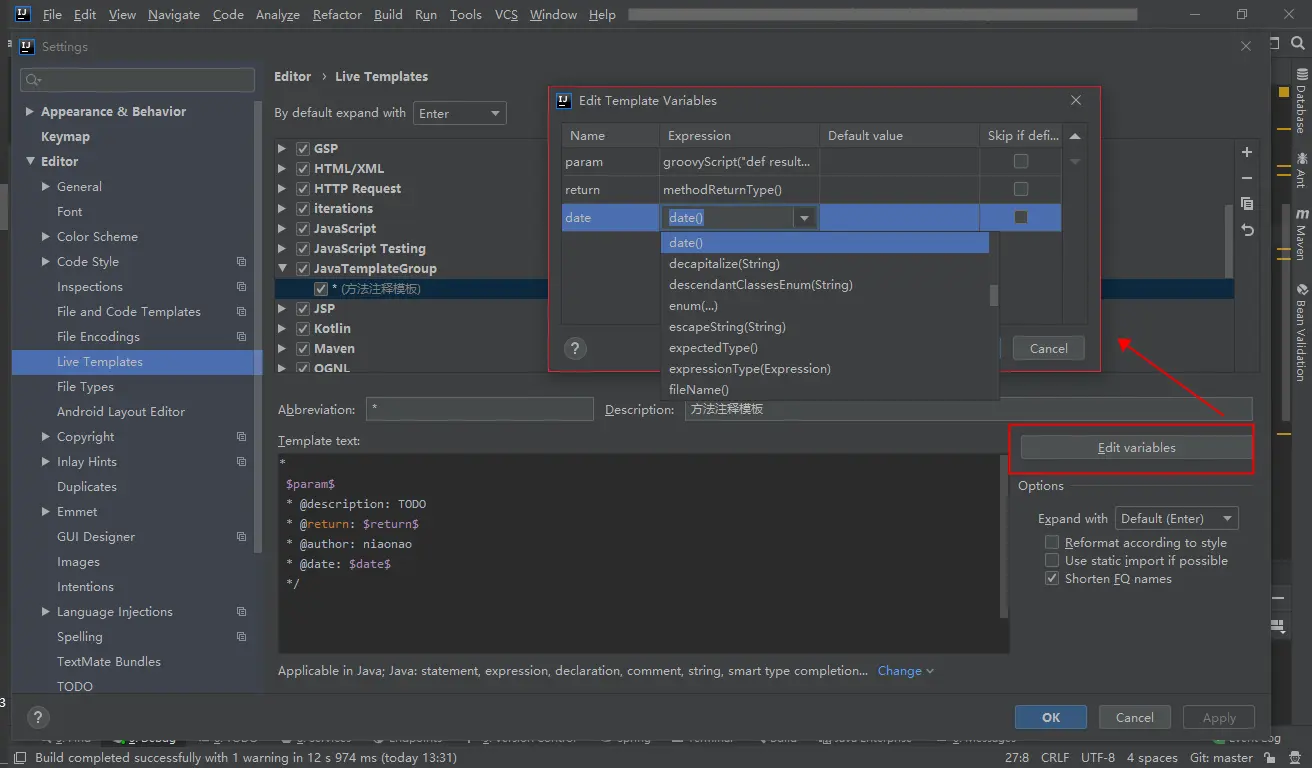Toggle the GSP template group checkbox

pos(303,149)
